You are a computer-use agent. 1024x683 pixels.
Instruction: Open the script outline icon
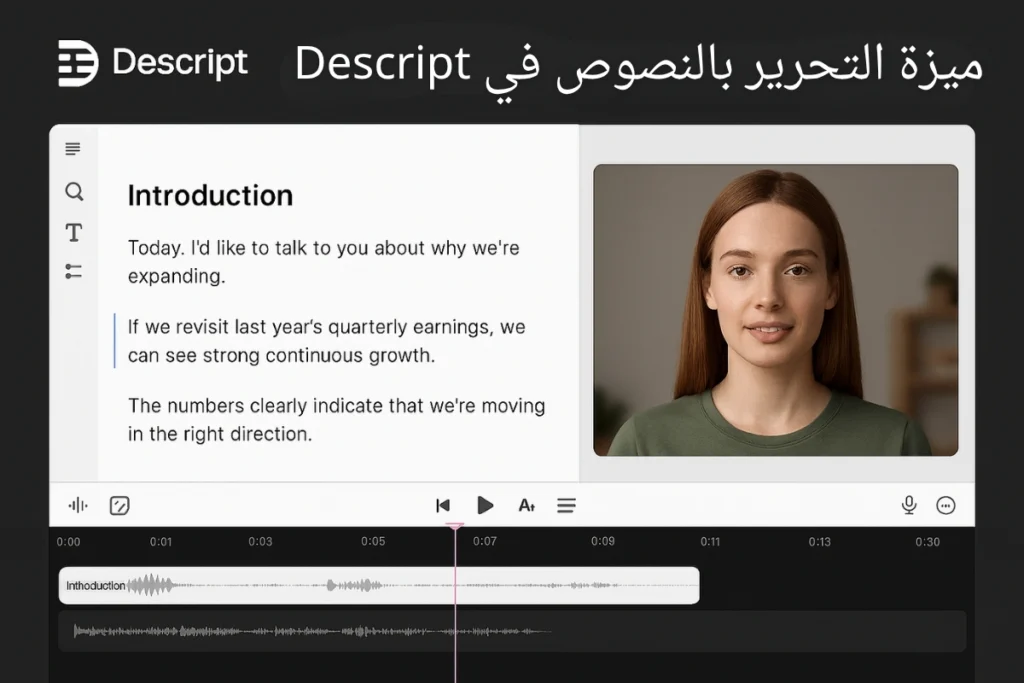[x=74, y=148]
